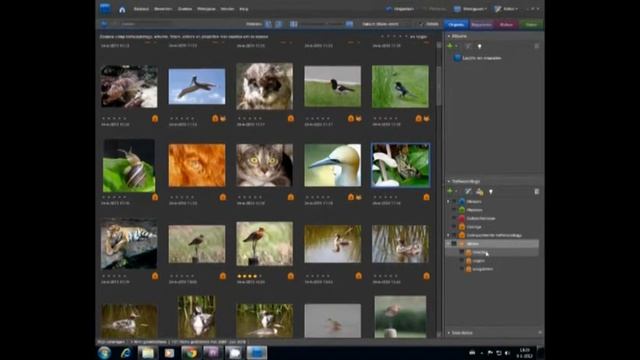The image size is (640, 360).
Task: Click the blue album icon for last six months
Action: [457, 58]
